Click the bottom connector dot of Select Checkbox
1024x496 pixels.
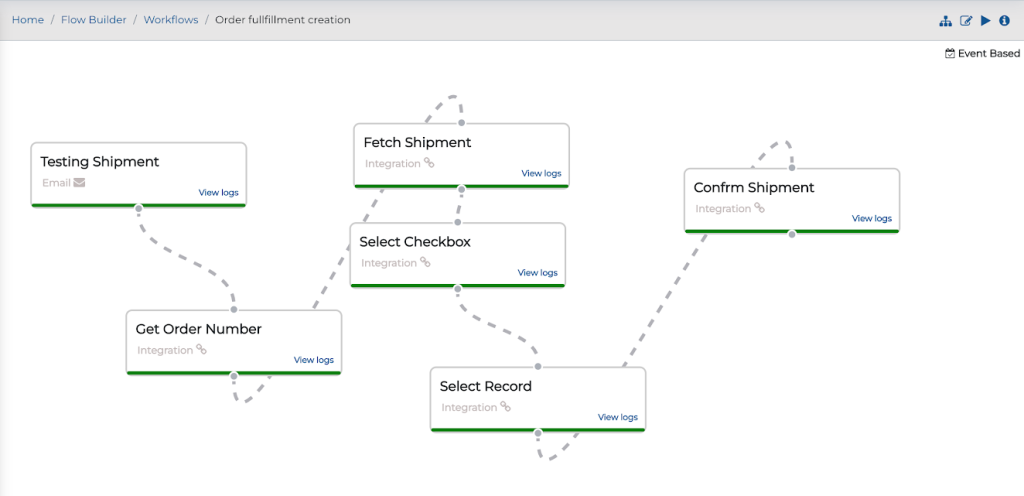point(457,288)
